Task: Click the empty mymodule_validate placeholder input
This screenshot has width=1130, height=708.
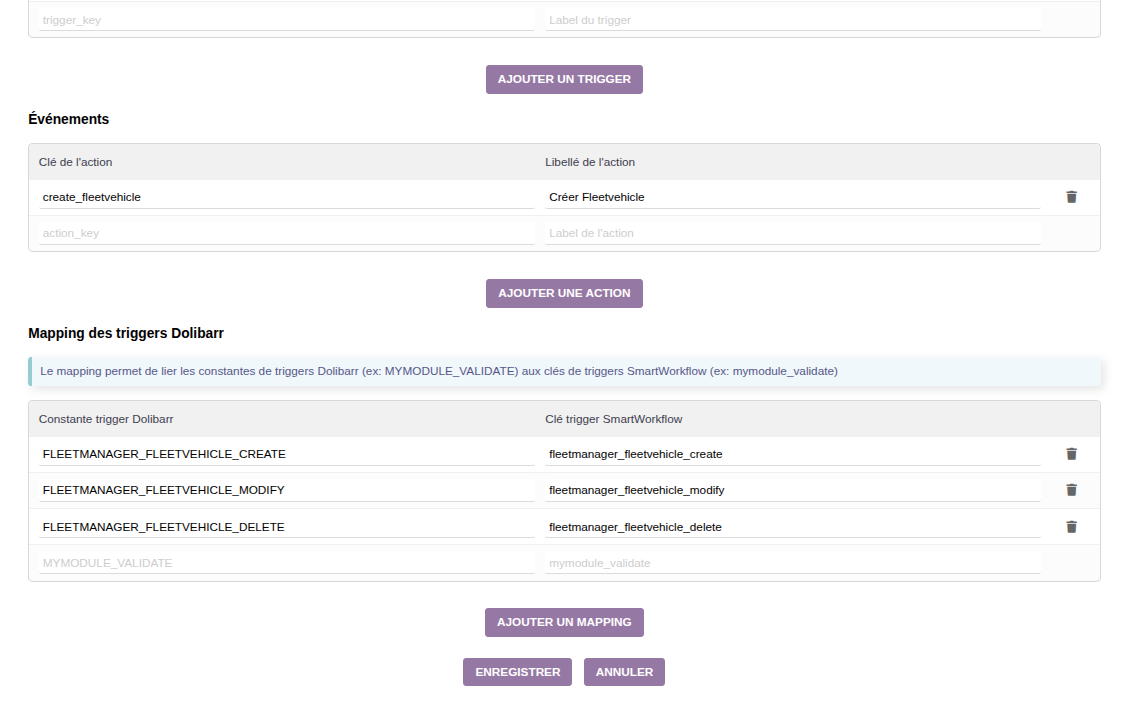Action: (792, 563)
